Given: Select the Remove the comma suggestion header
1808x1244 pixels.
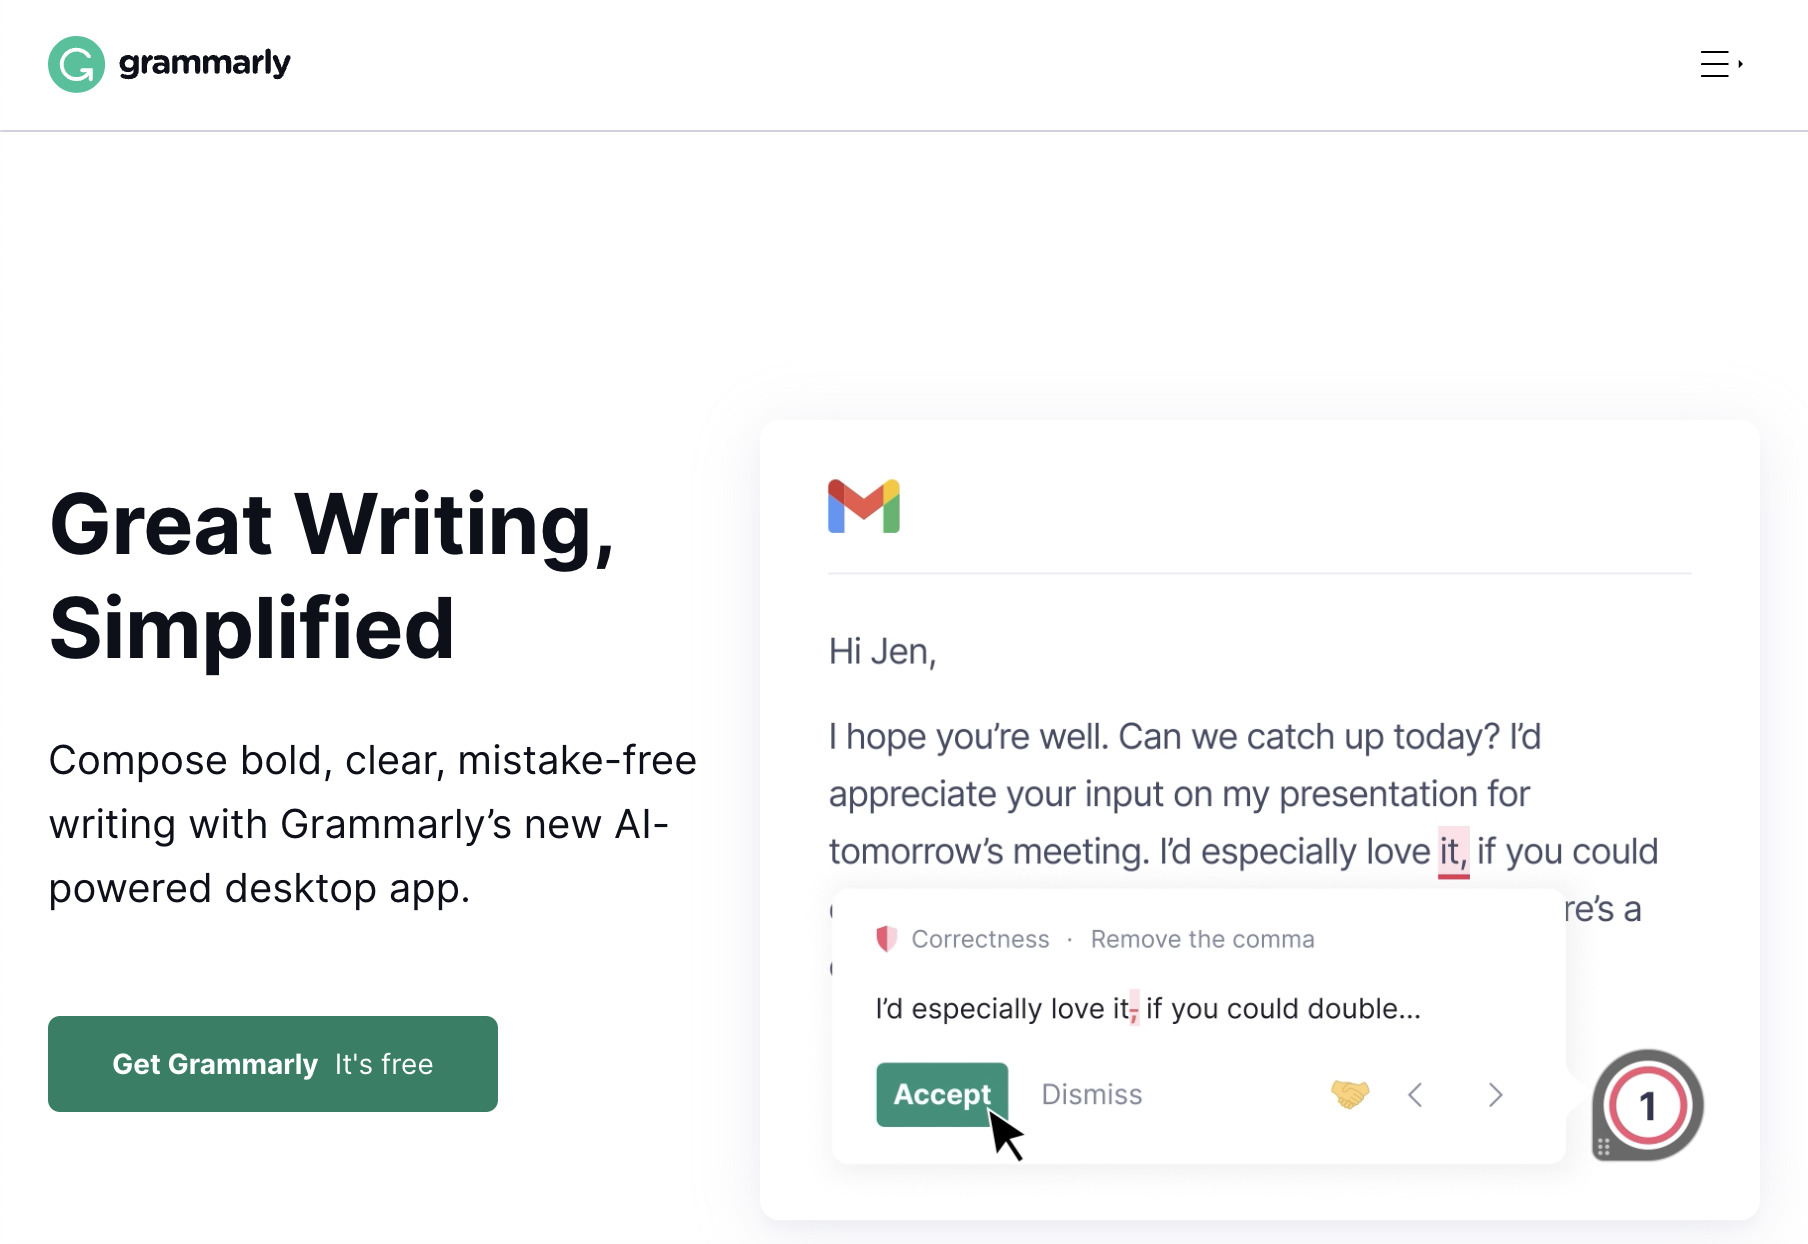Looking at the screenshot, I should [1202, 939].
